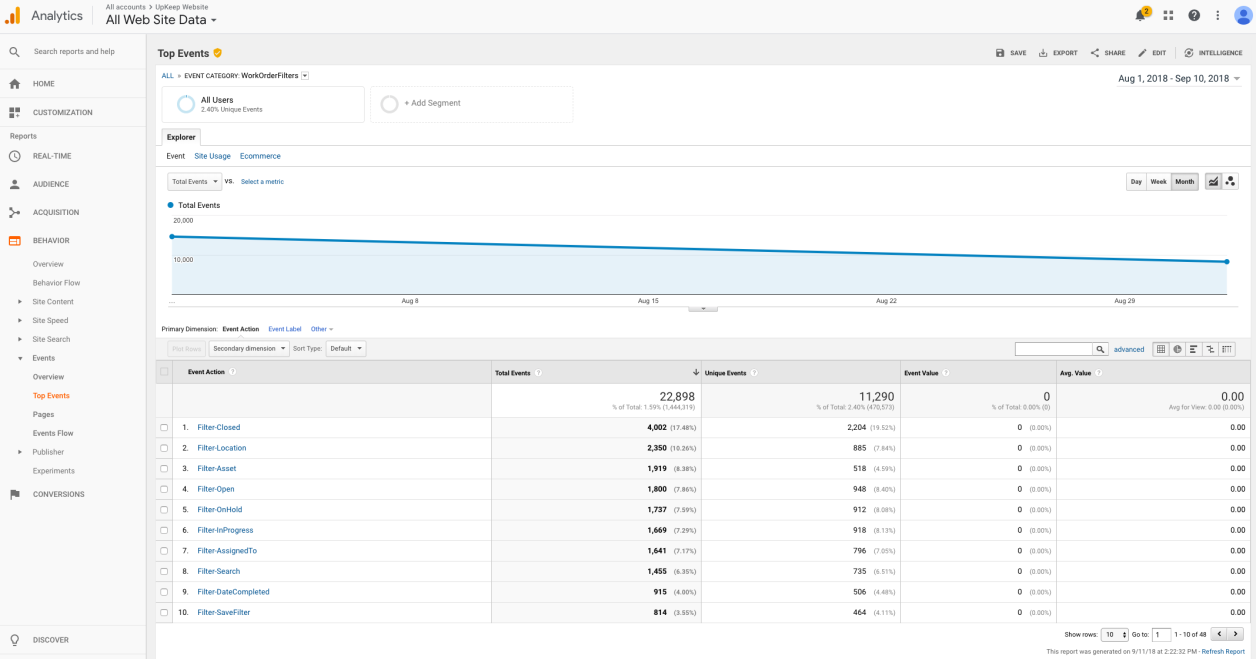Select the Pivot table view icon
The width and height of the screenshot is (1256, 659).
pyautogui.click(x=1227, y=349)
